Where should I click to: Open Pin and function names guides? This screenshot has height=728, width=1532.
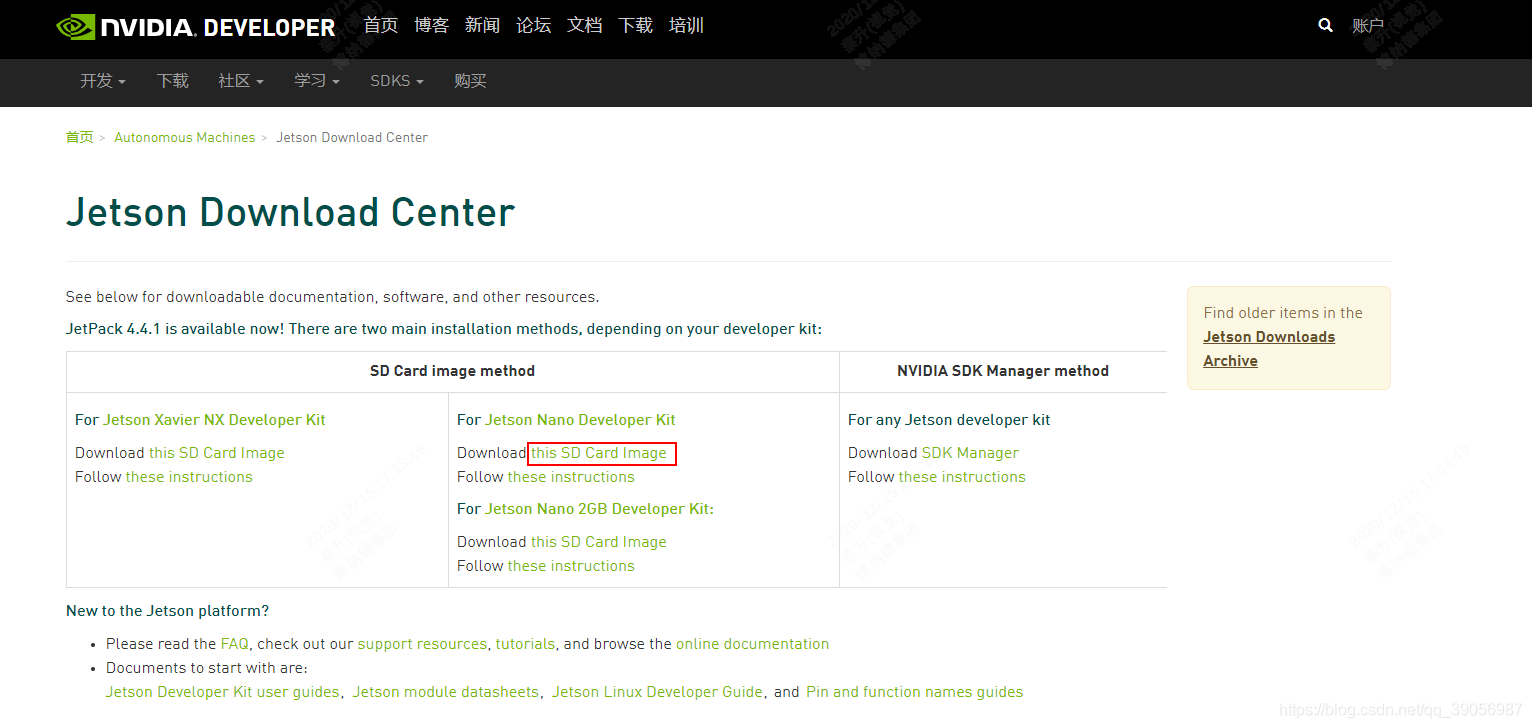tap(914, 692)
